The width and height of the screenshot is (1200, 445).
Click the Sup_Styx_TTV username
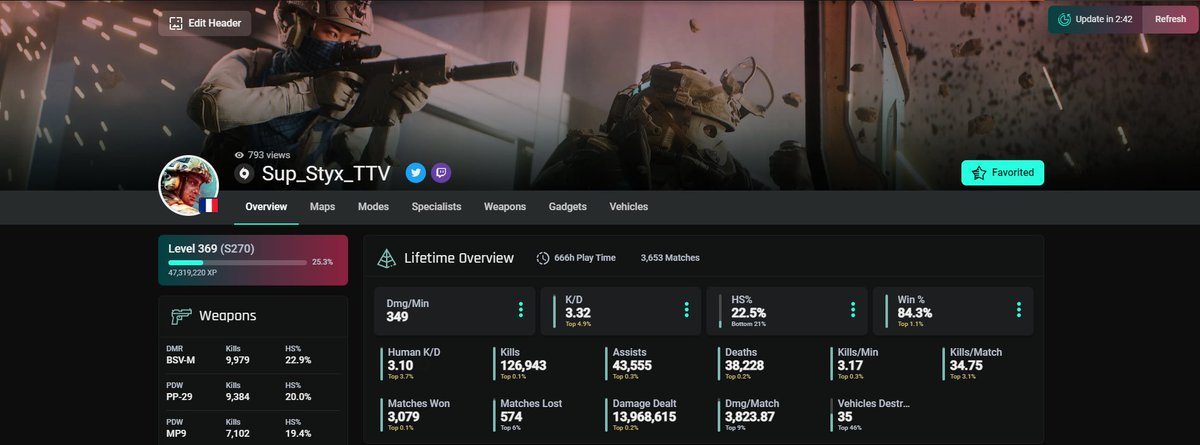(326, 174)
